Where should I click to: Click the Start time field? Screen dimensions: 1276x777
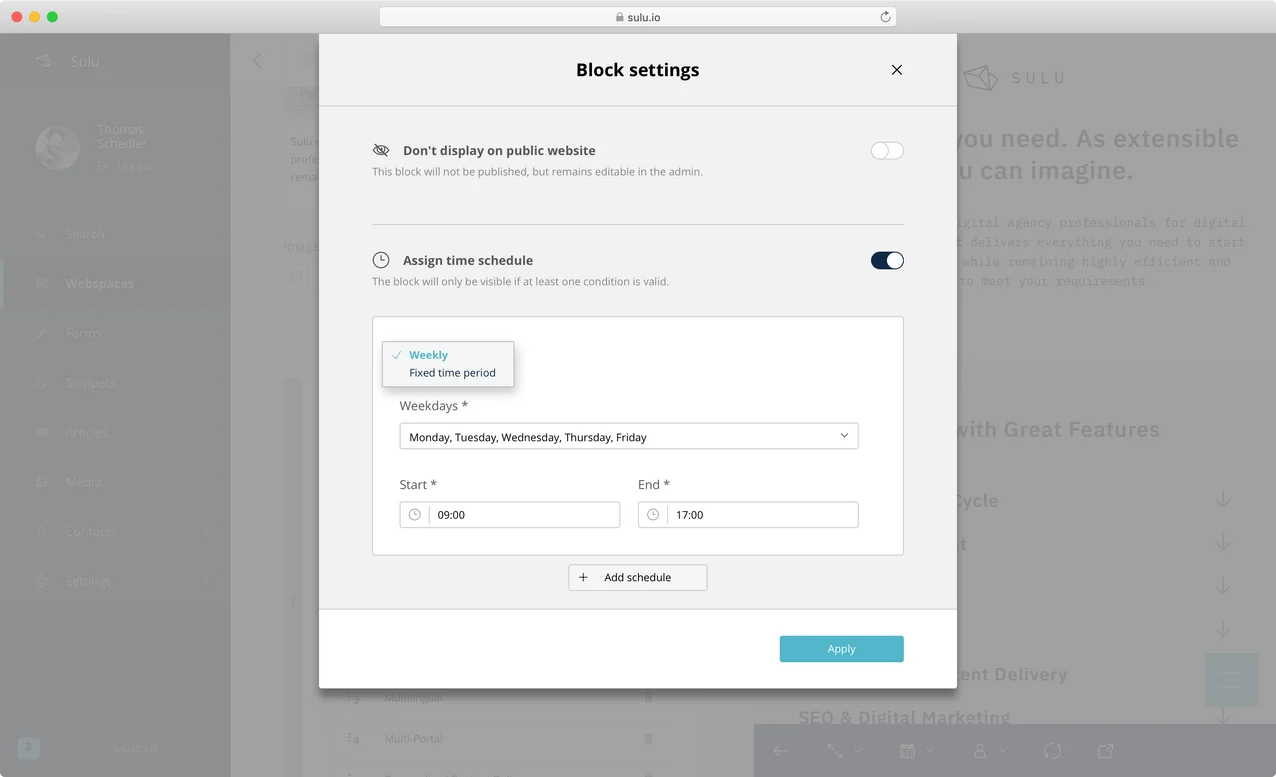click(x=524, y=515)
